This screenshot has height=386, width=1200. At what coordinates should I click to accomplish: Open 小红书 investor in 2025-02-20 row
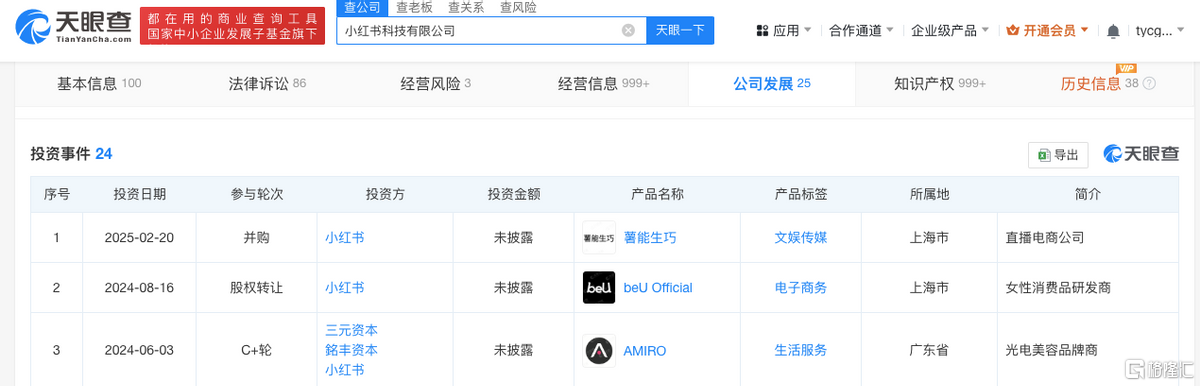tap(345, 238)
